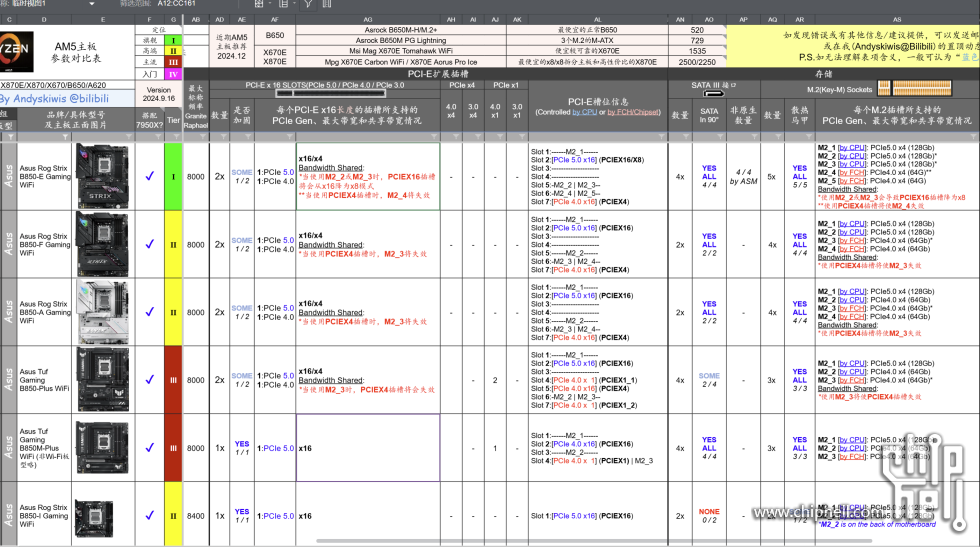This screenshot has width=980, height=547.
Task: Select the 'Asus Rog Strix B850-A Gaming WiFi' name cell
Action: 44,312
